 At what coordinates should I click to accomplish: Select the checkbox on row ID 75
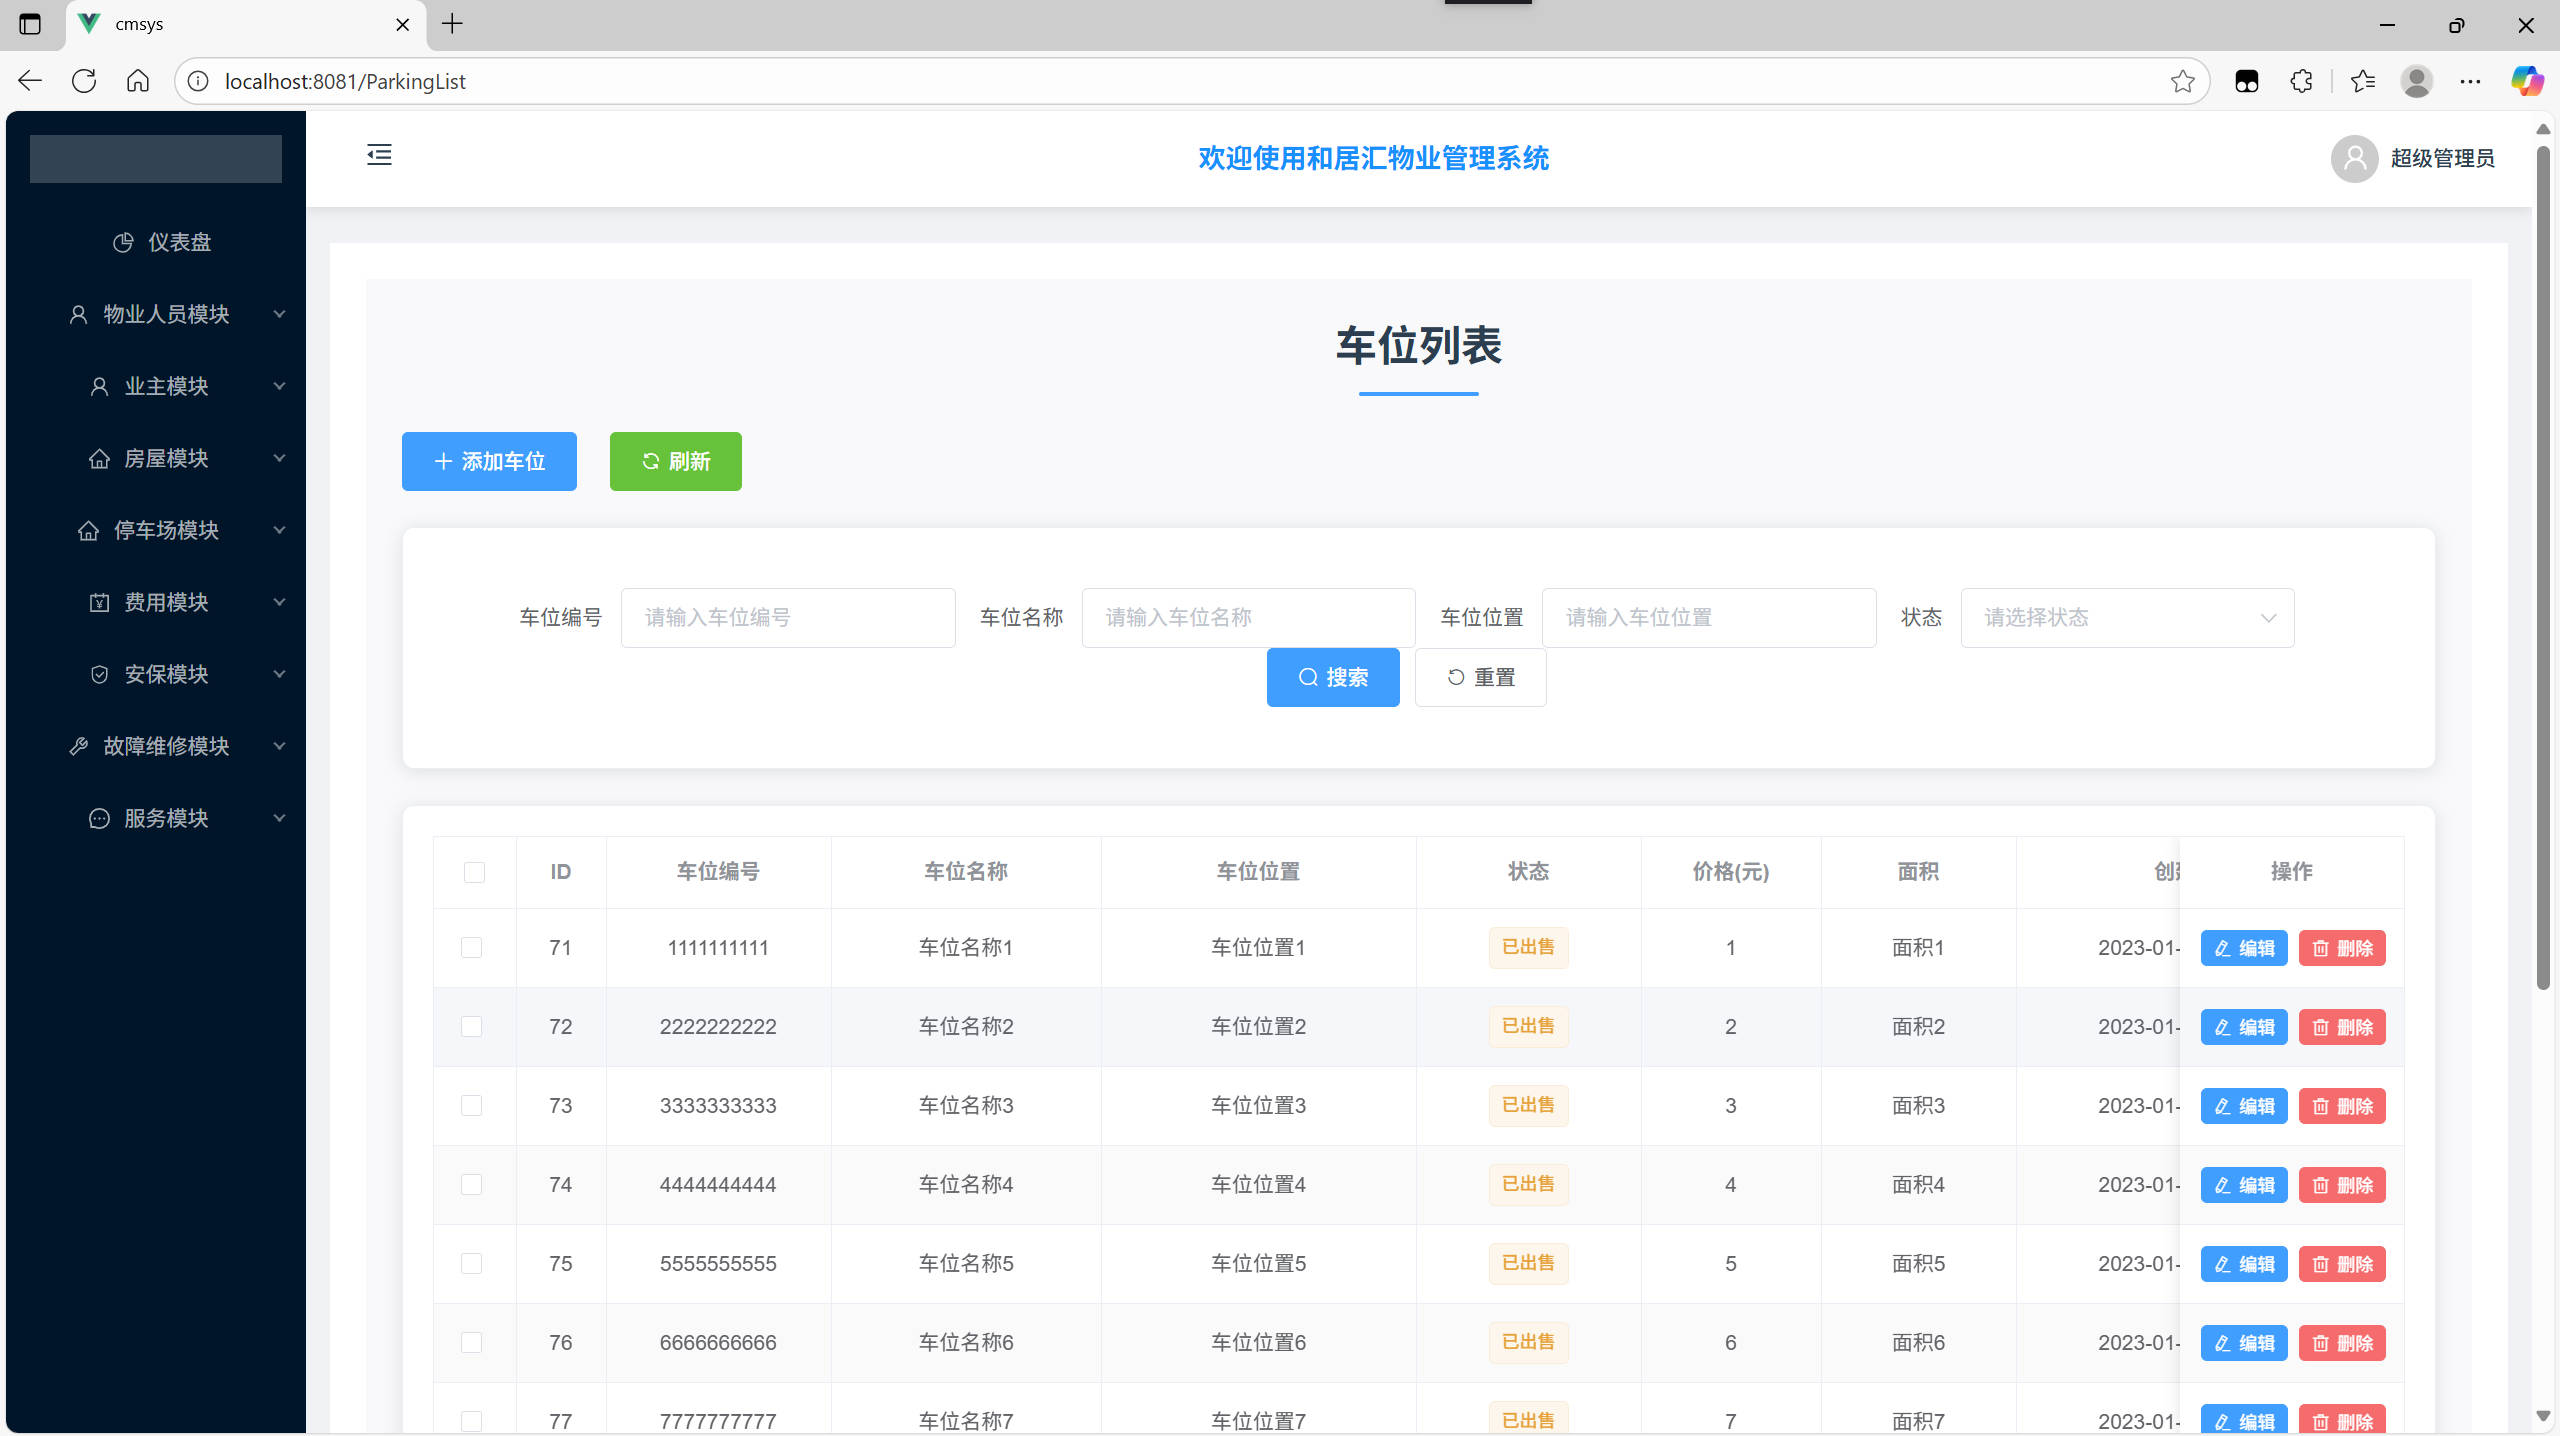pos(471,1263)
